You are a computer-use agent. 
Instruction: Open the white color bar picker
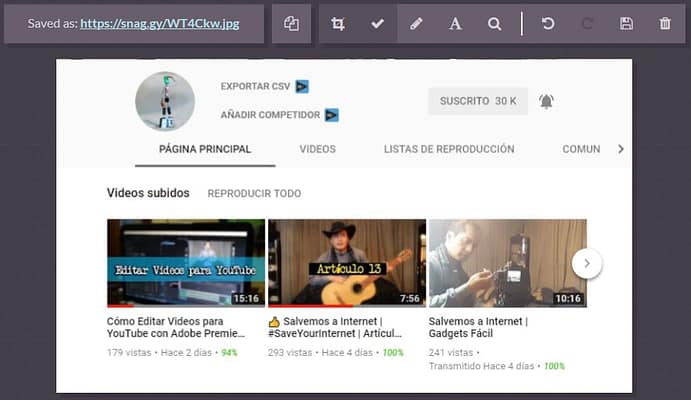pos(522,24)
